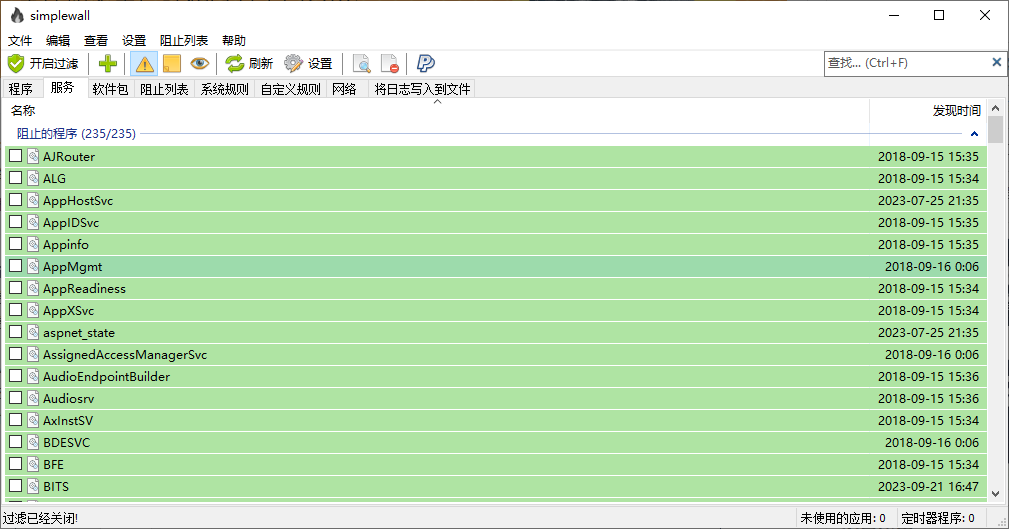Click the PayPal donate icon

(426, 63)
